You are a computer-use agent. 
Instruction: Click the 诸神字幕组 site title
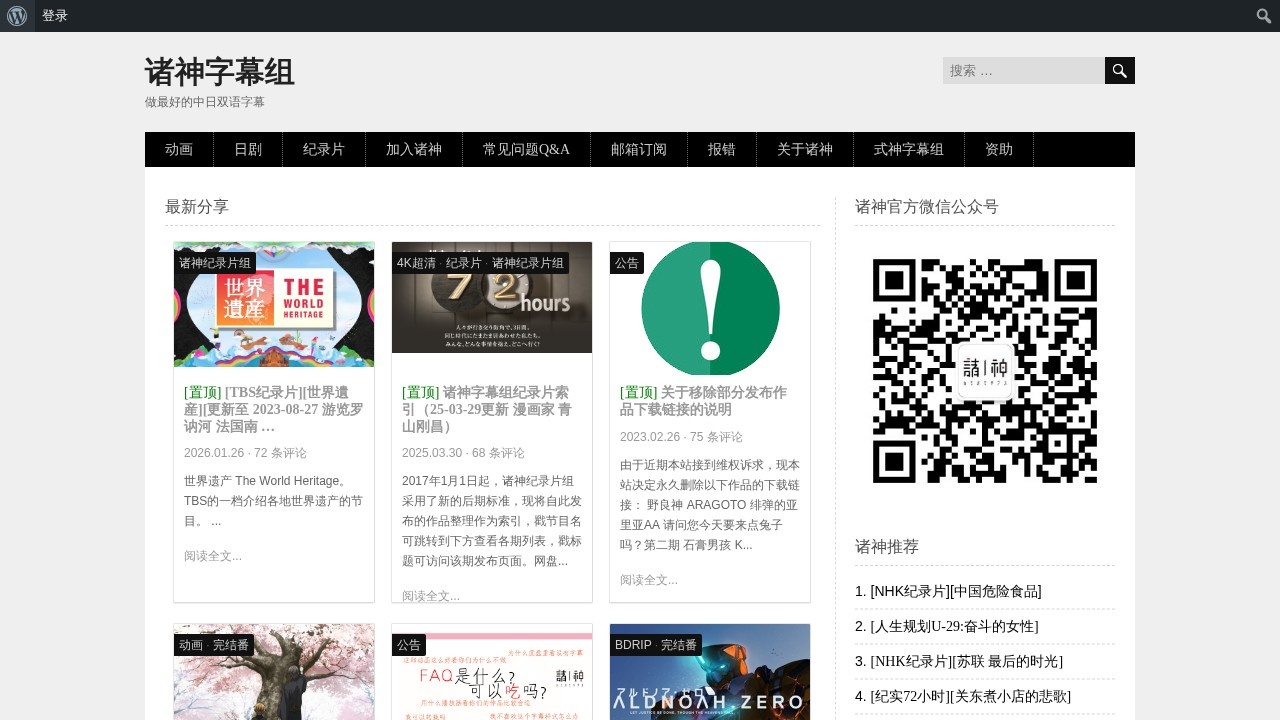point(220,73)
